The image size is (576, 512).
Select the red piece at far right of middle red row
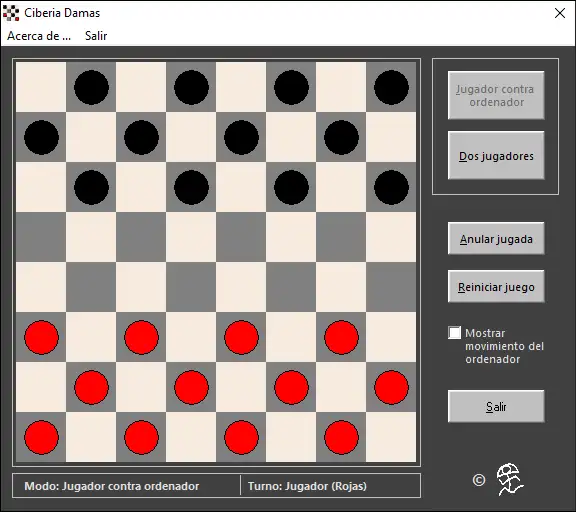click(x=391, y=387)
